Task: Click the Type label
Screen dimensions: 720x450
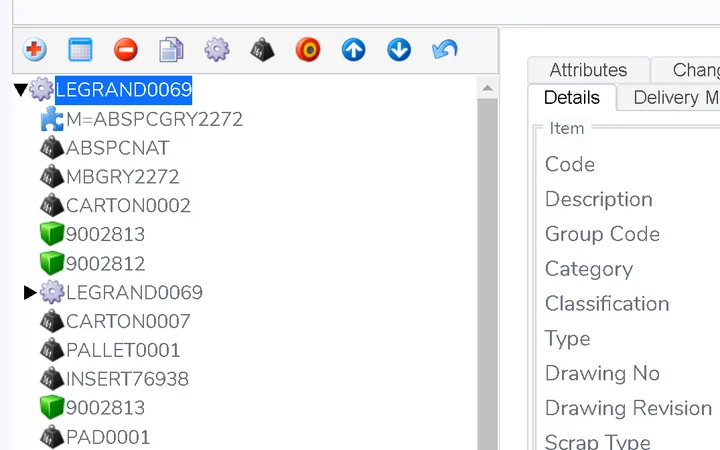Action: click(x=568, y=339)
